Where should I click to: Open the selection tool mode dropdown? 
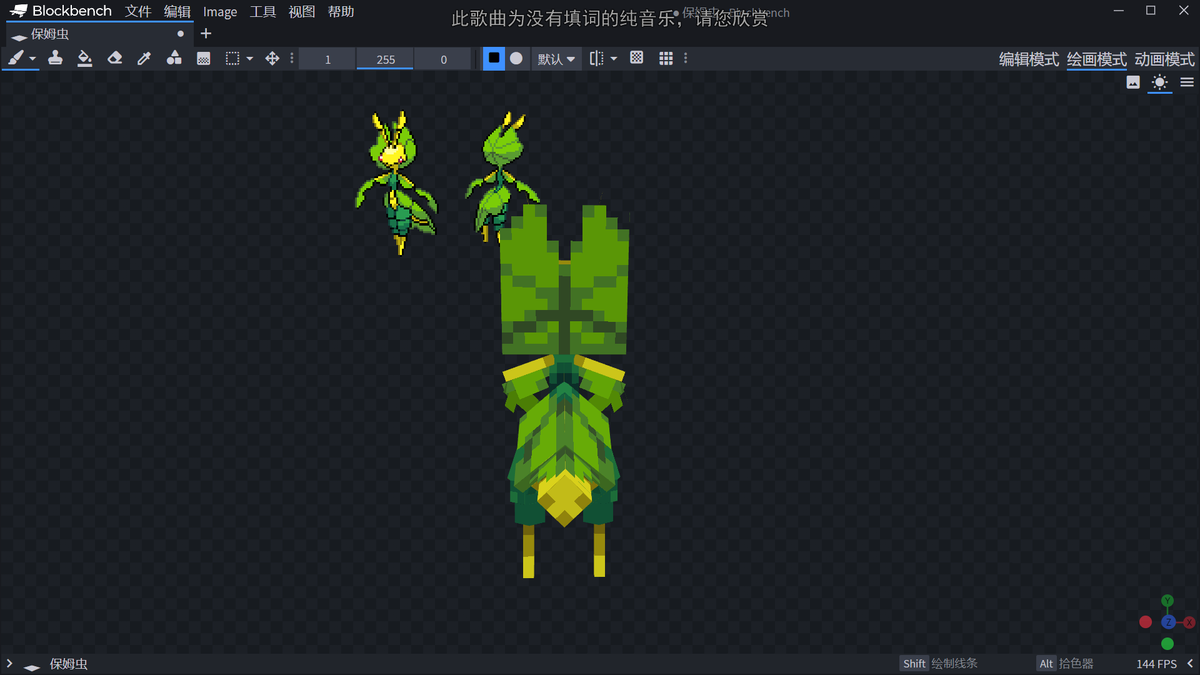pos(250,59)
